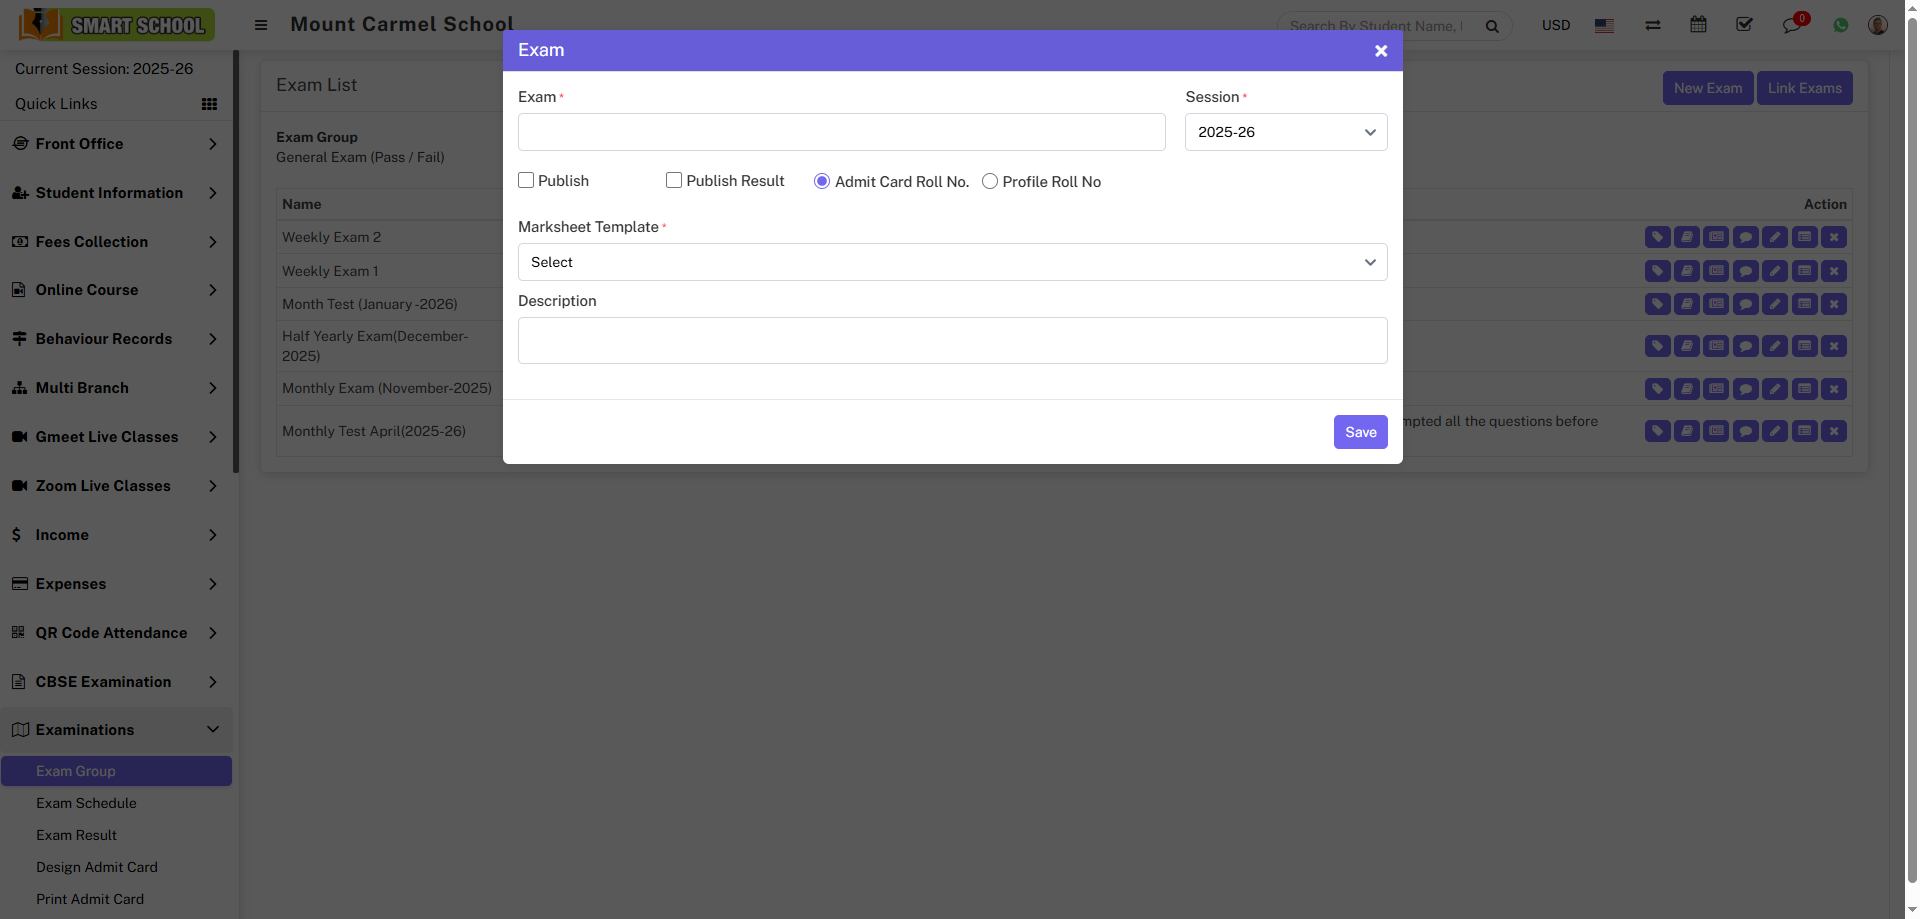Click the hamburger menu icon beside the logo

261,25
